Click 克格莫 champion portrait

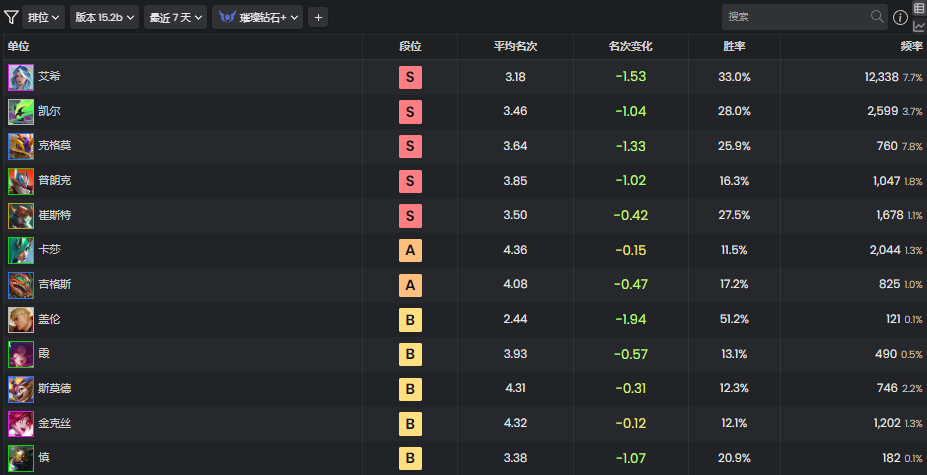click(21, 147)
